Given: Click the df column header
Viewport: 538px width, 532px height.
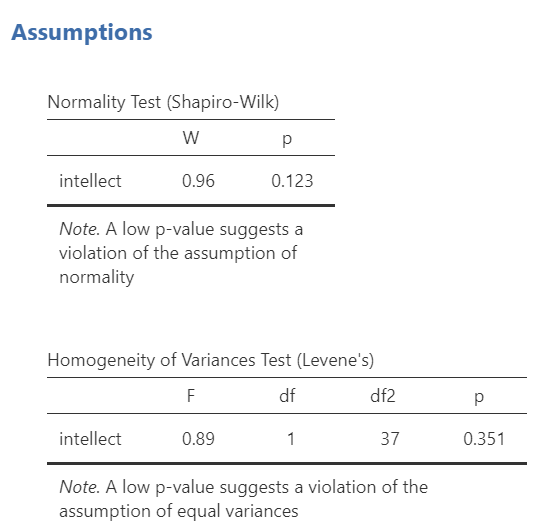Looking at the screenshot, I should [287, 396].
